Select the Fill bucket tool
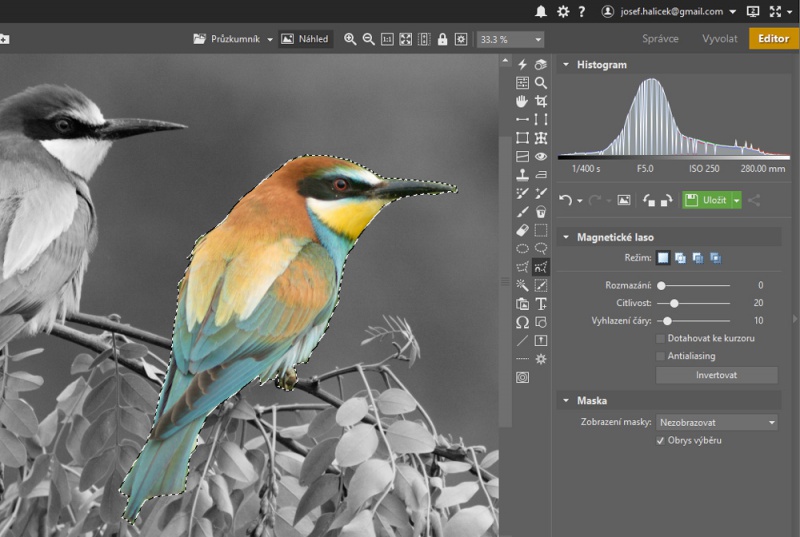 [x=541, y=211]
